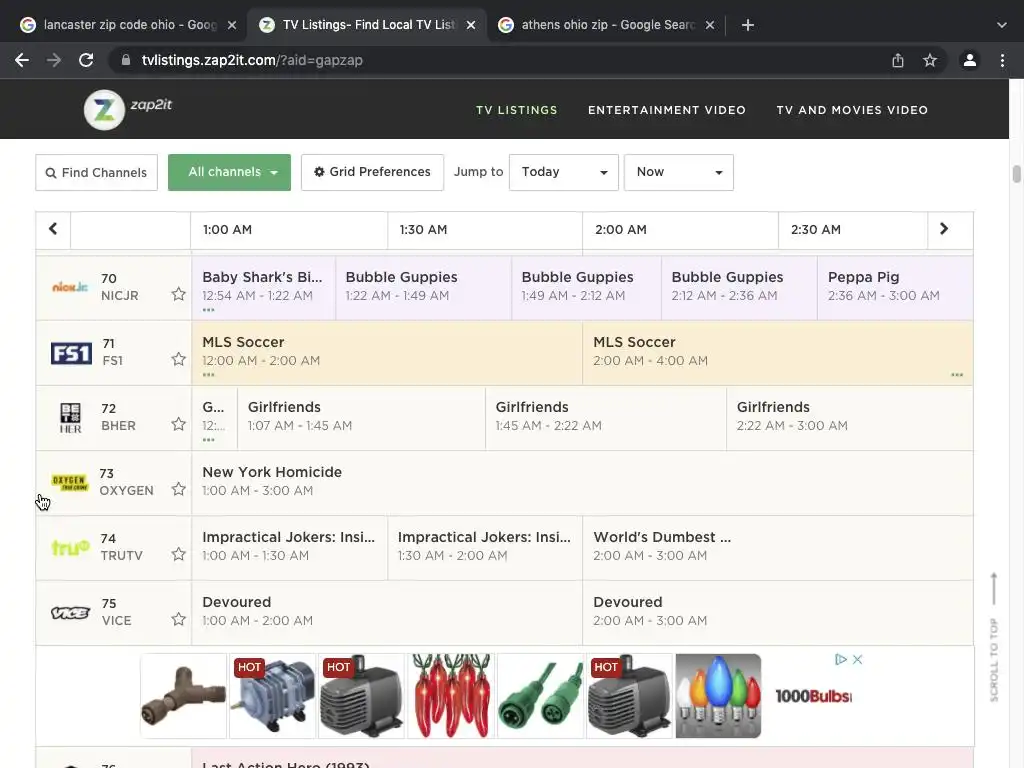Click the Nick Jr channel logo

[70, 287]
